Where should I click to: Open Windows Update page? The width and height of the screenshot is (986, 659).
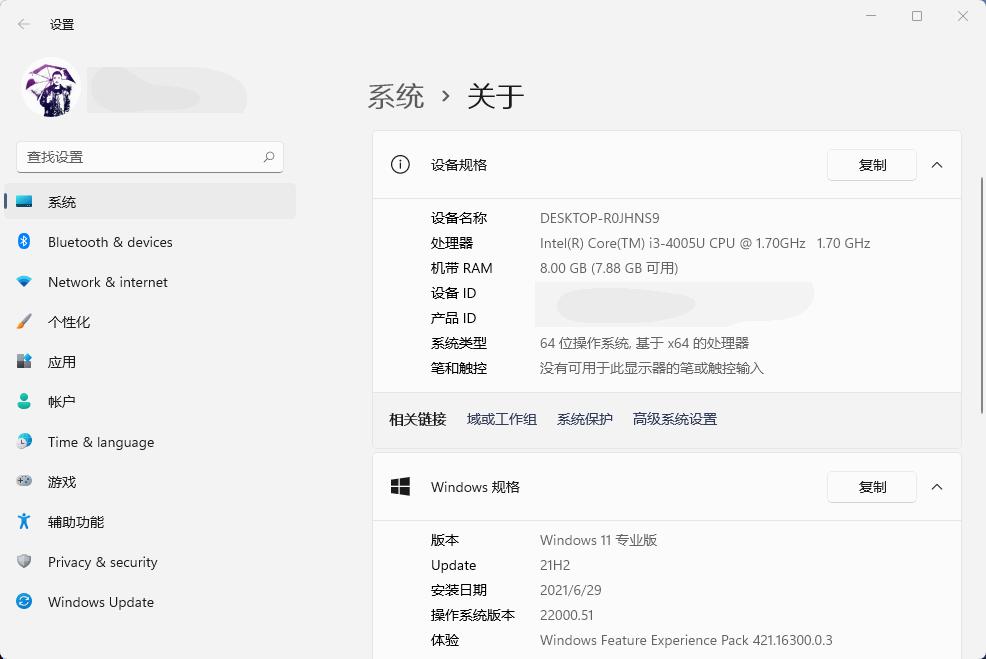tap(100, 602)
